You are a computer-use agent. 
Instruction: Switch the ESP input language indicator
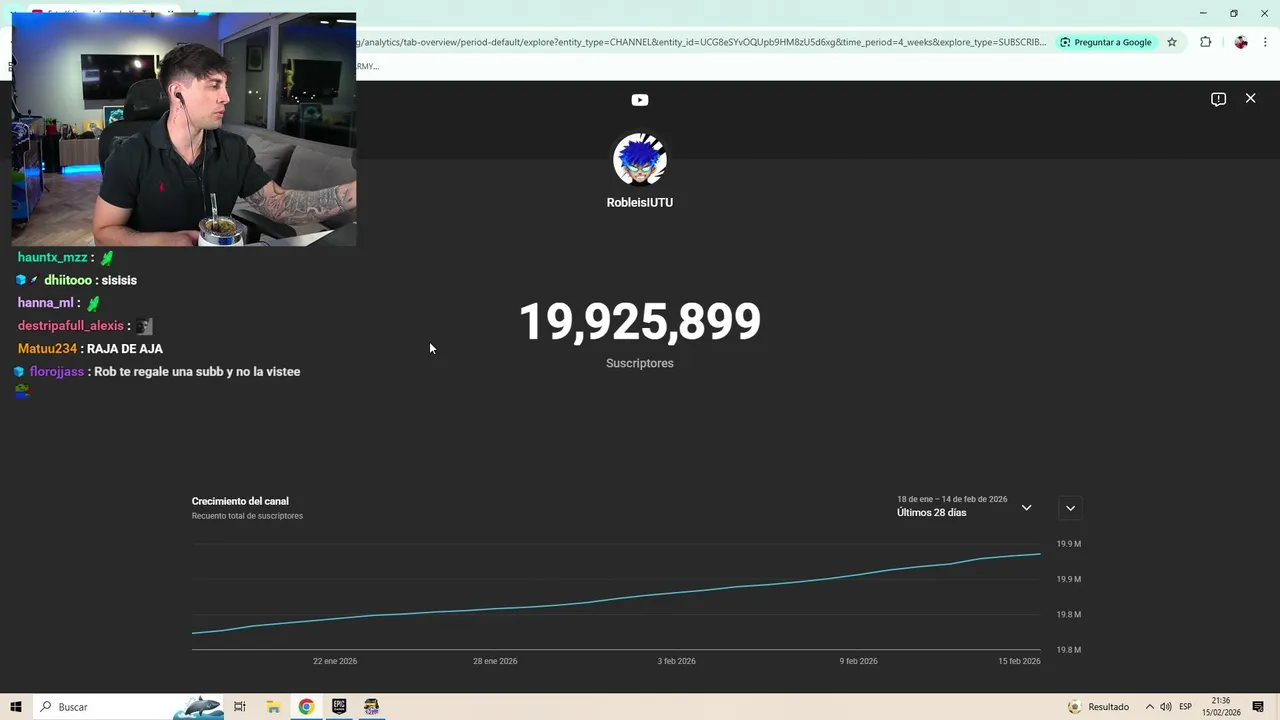(1185, 707)
